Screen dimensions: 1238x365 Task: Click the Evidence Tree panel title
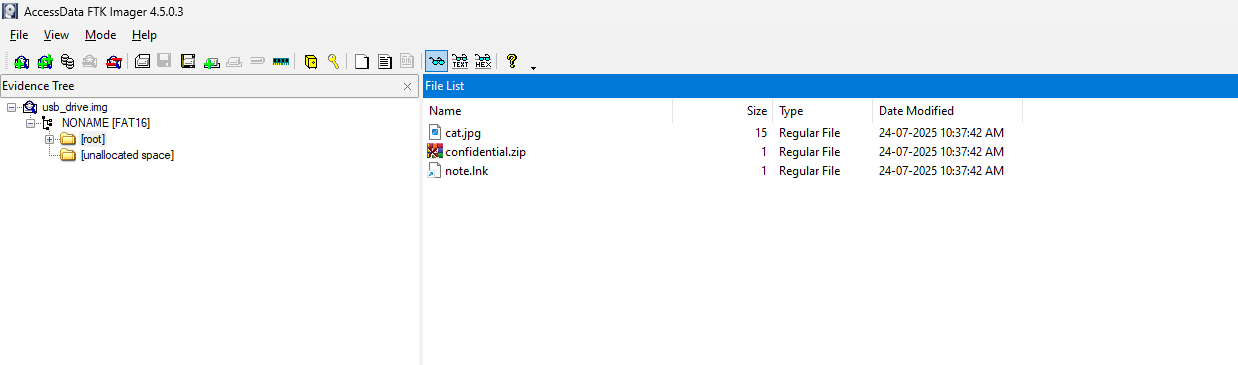[38, 86]
